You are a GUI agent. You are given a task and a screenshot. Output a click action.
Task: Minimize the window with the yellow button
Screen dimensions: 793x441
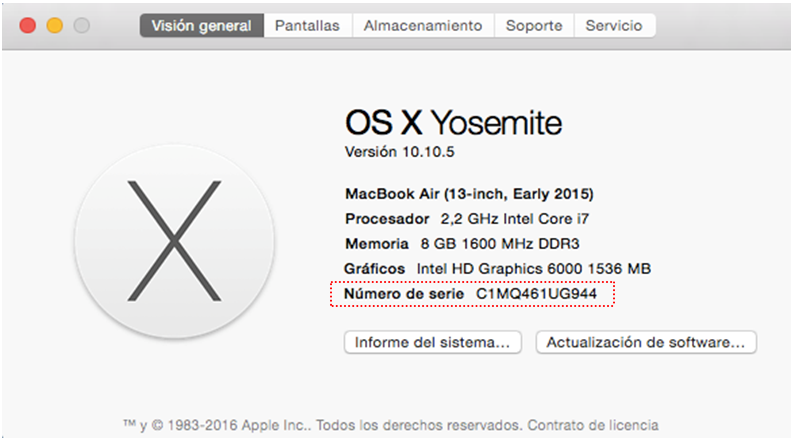[x=54, y=25]
